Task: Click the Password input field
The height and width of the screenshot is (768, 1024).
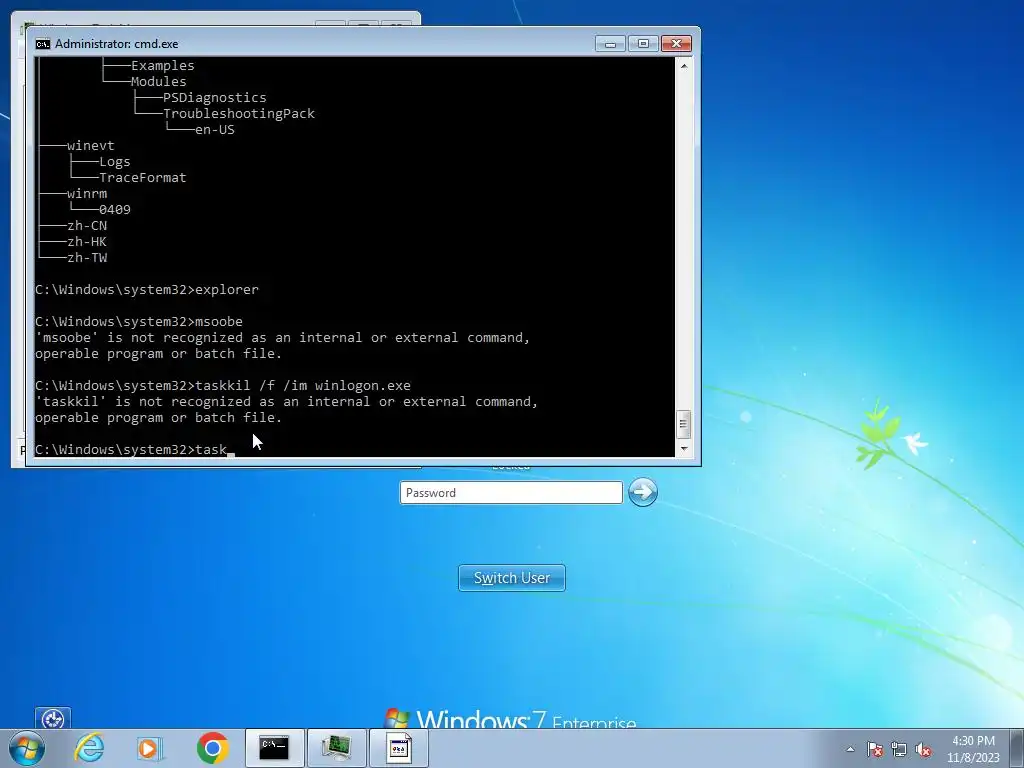Action: click(511, 492)
